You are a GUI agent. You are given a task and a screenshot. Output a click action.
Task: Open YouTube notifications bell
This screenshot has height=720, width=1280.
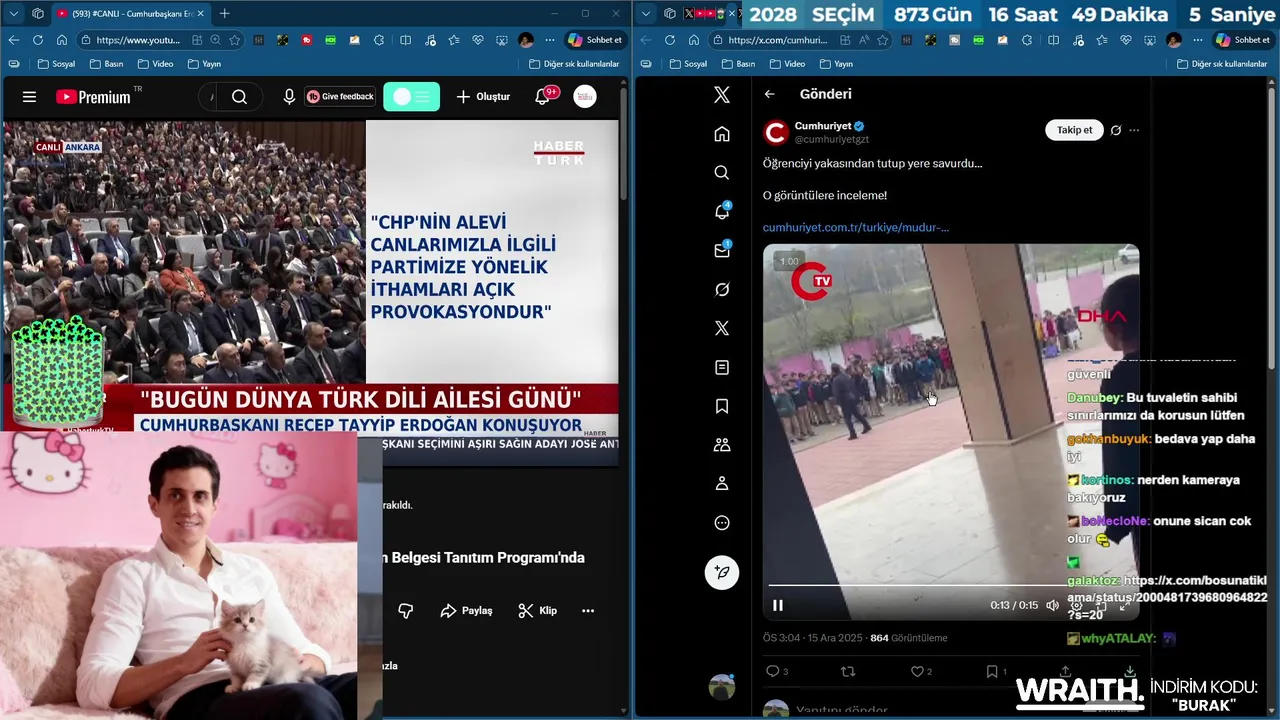coord(542,97)
